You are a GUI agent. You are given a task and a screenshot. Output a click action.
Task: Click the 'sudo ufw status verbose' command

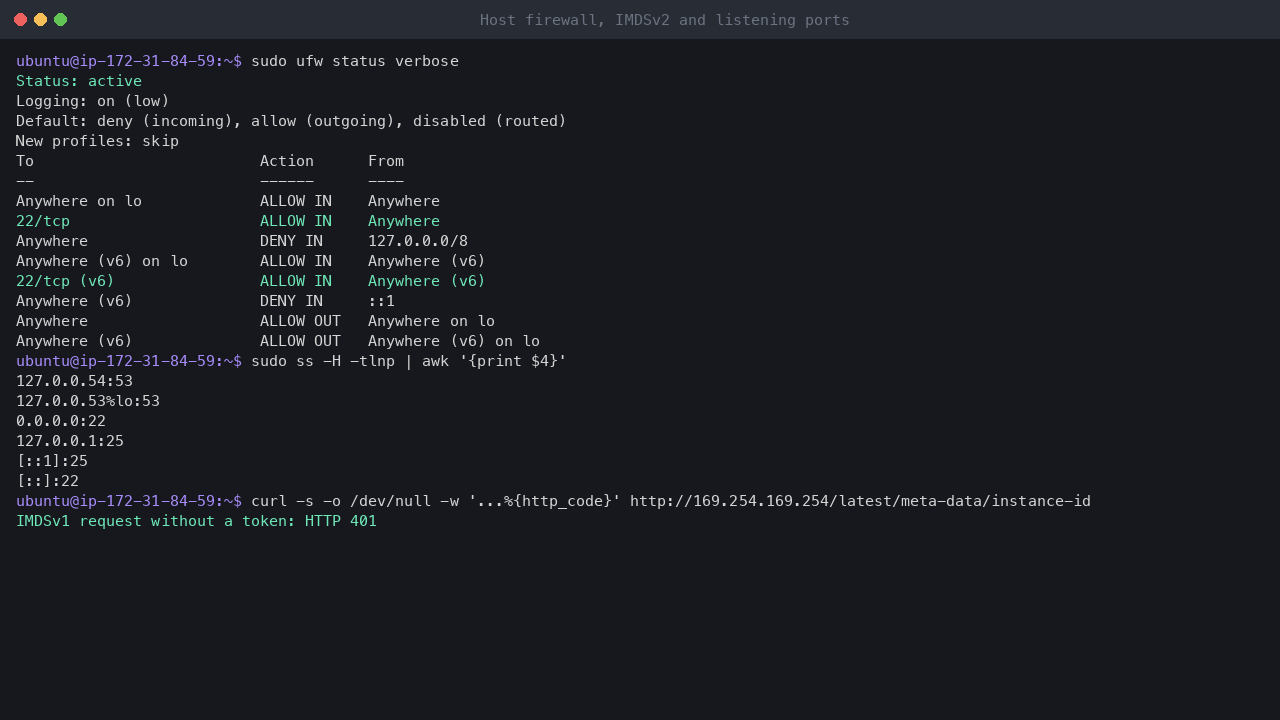(x=355, y=61)
